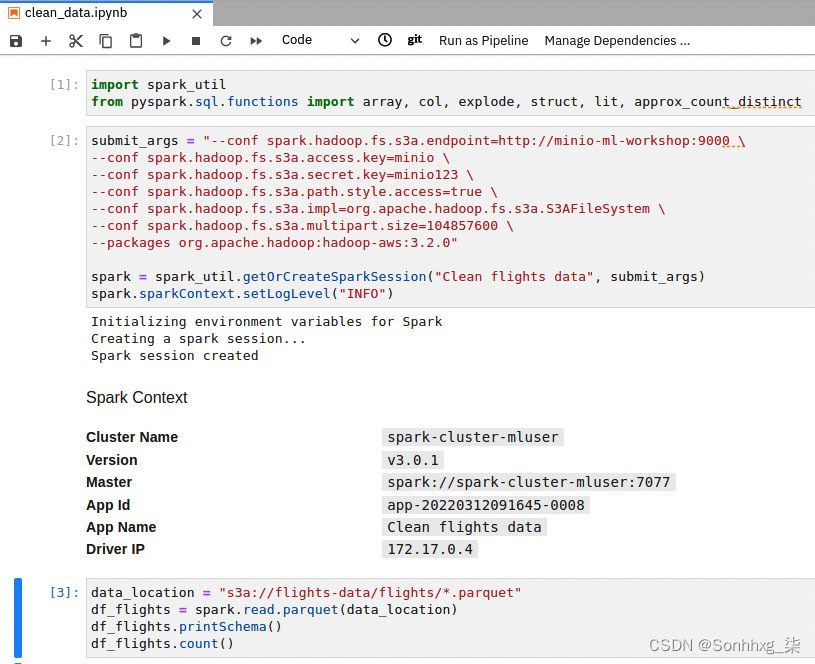Viewport: 815px width, 664px height.
Task: Click approx_count_distinct in the import line
Action: (717, 101)
